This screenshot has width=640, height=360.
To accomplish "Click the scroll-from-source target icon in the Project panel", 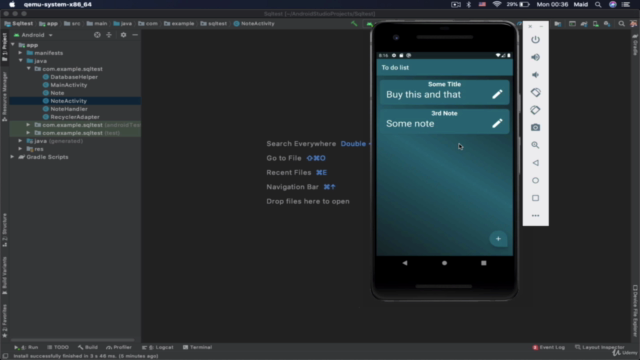I will coord(97,35).
